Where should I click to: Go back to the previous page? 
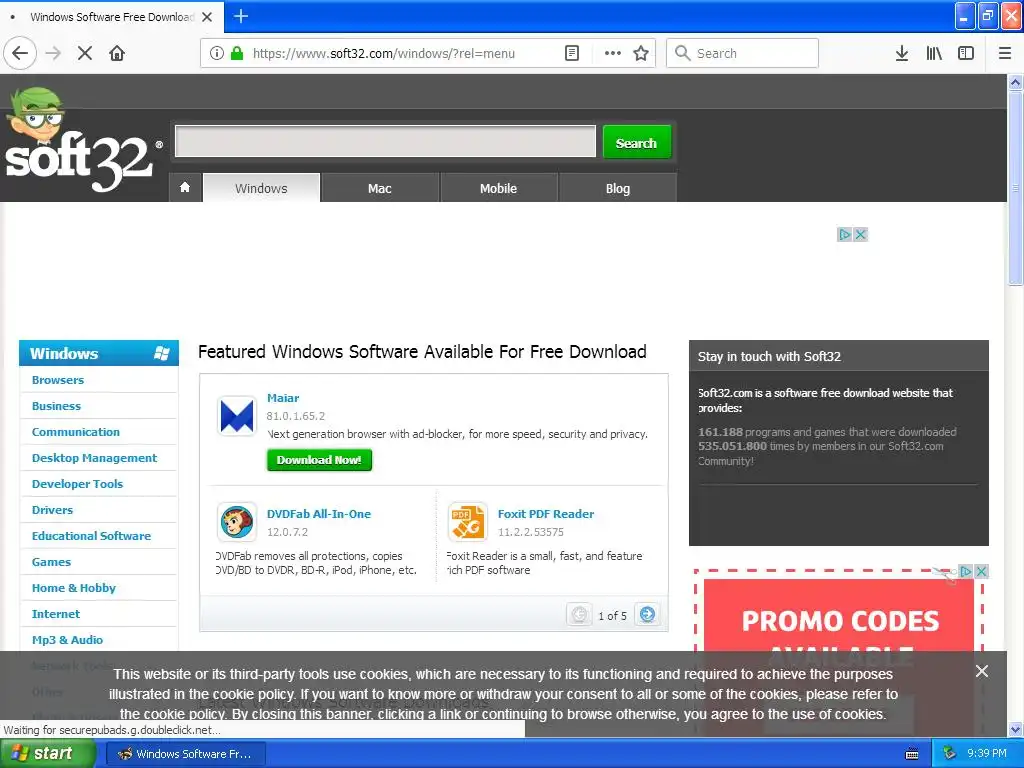pos(20,53)
